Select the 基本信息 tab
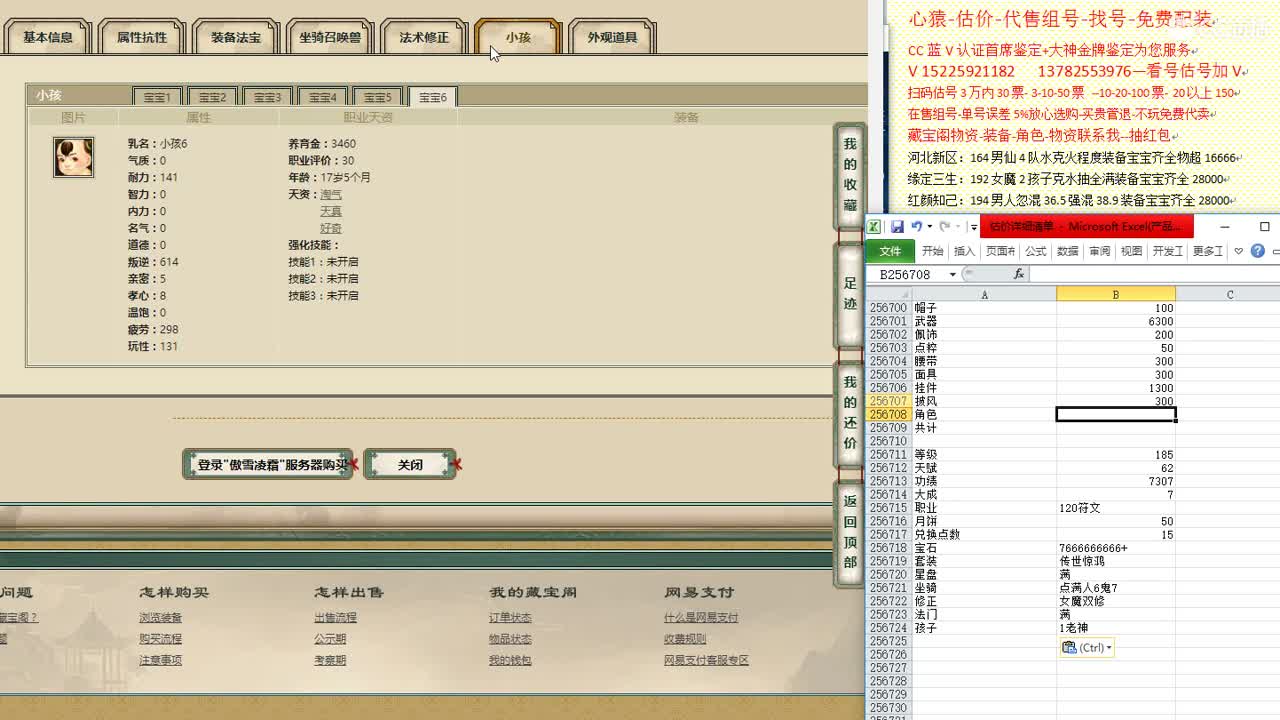The width and height of the screenshot is (1280, 720). click(x=47, y=37)
